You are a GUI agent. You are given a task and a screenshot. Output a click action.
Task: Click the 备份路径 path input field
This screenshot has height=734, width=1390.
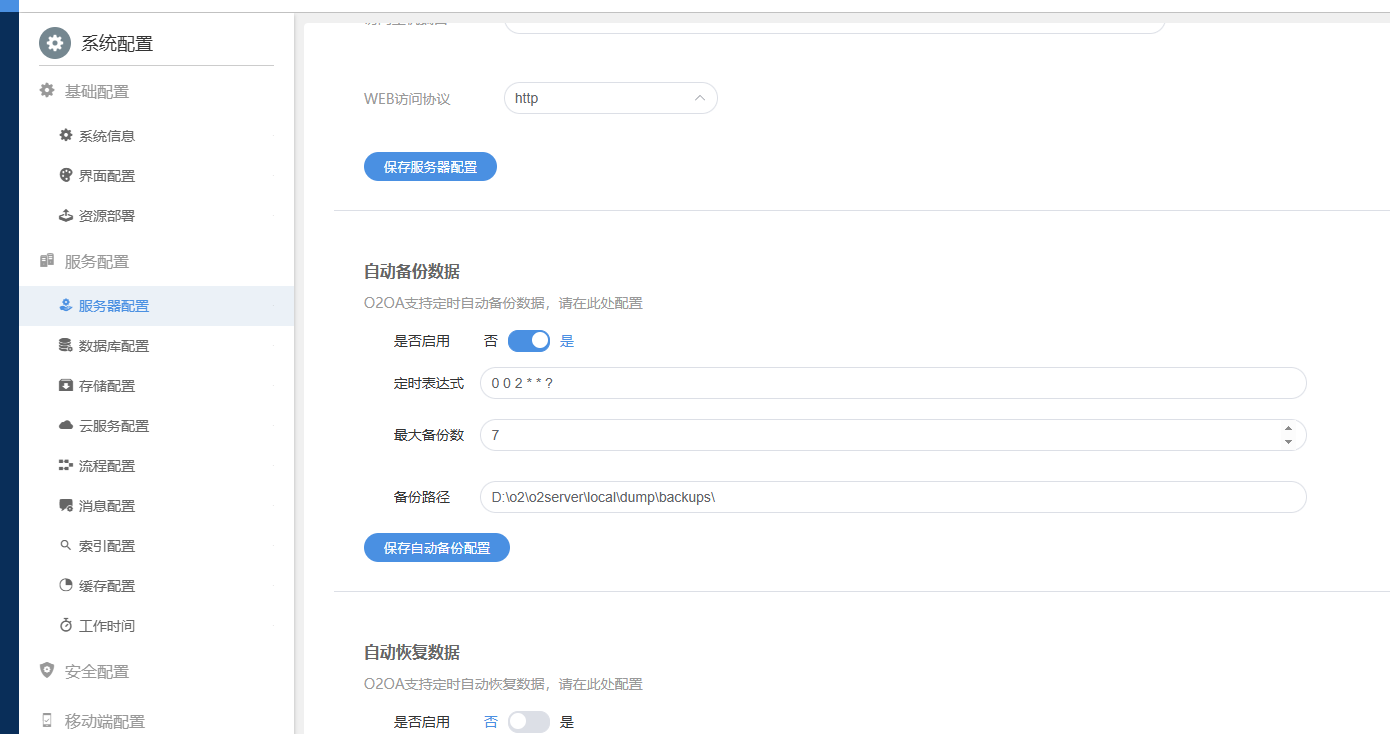(893, 497)
